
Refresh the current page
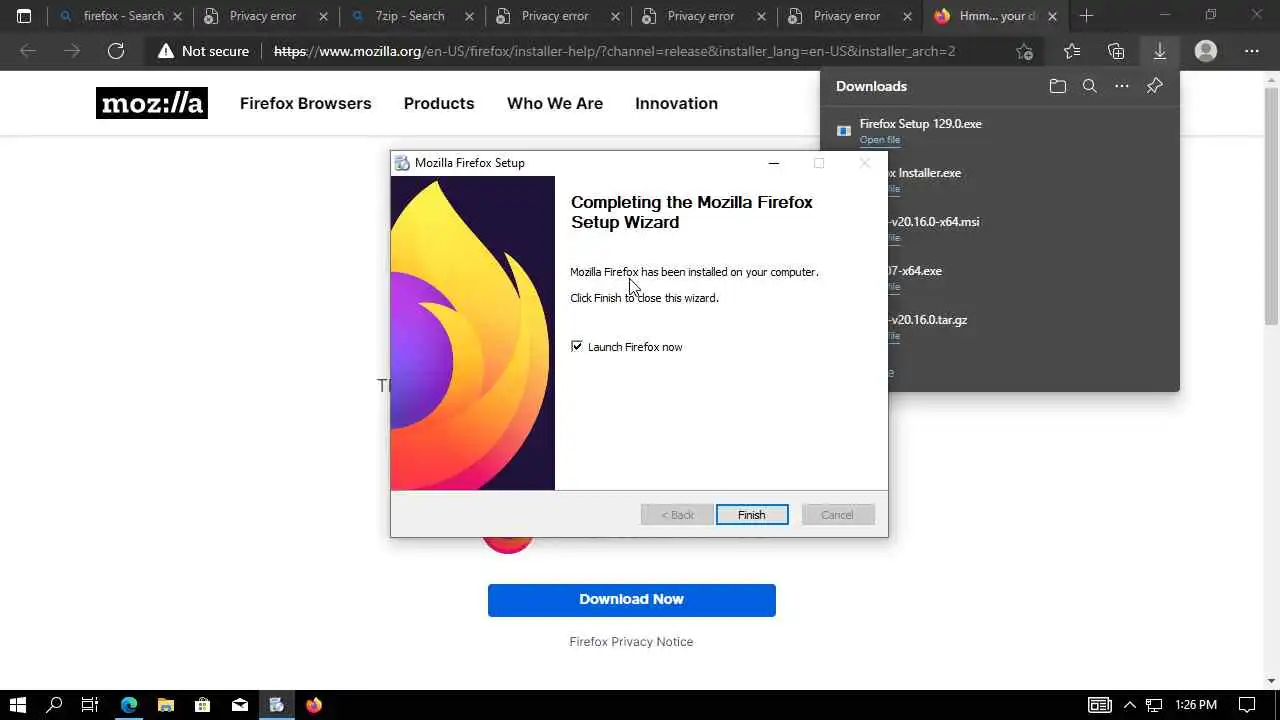pyautogui.click(x=116, y=51)
